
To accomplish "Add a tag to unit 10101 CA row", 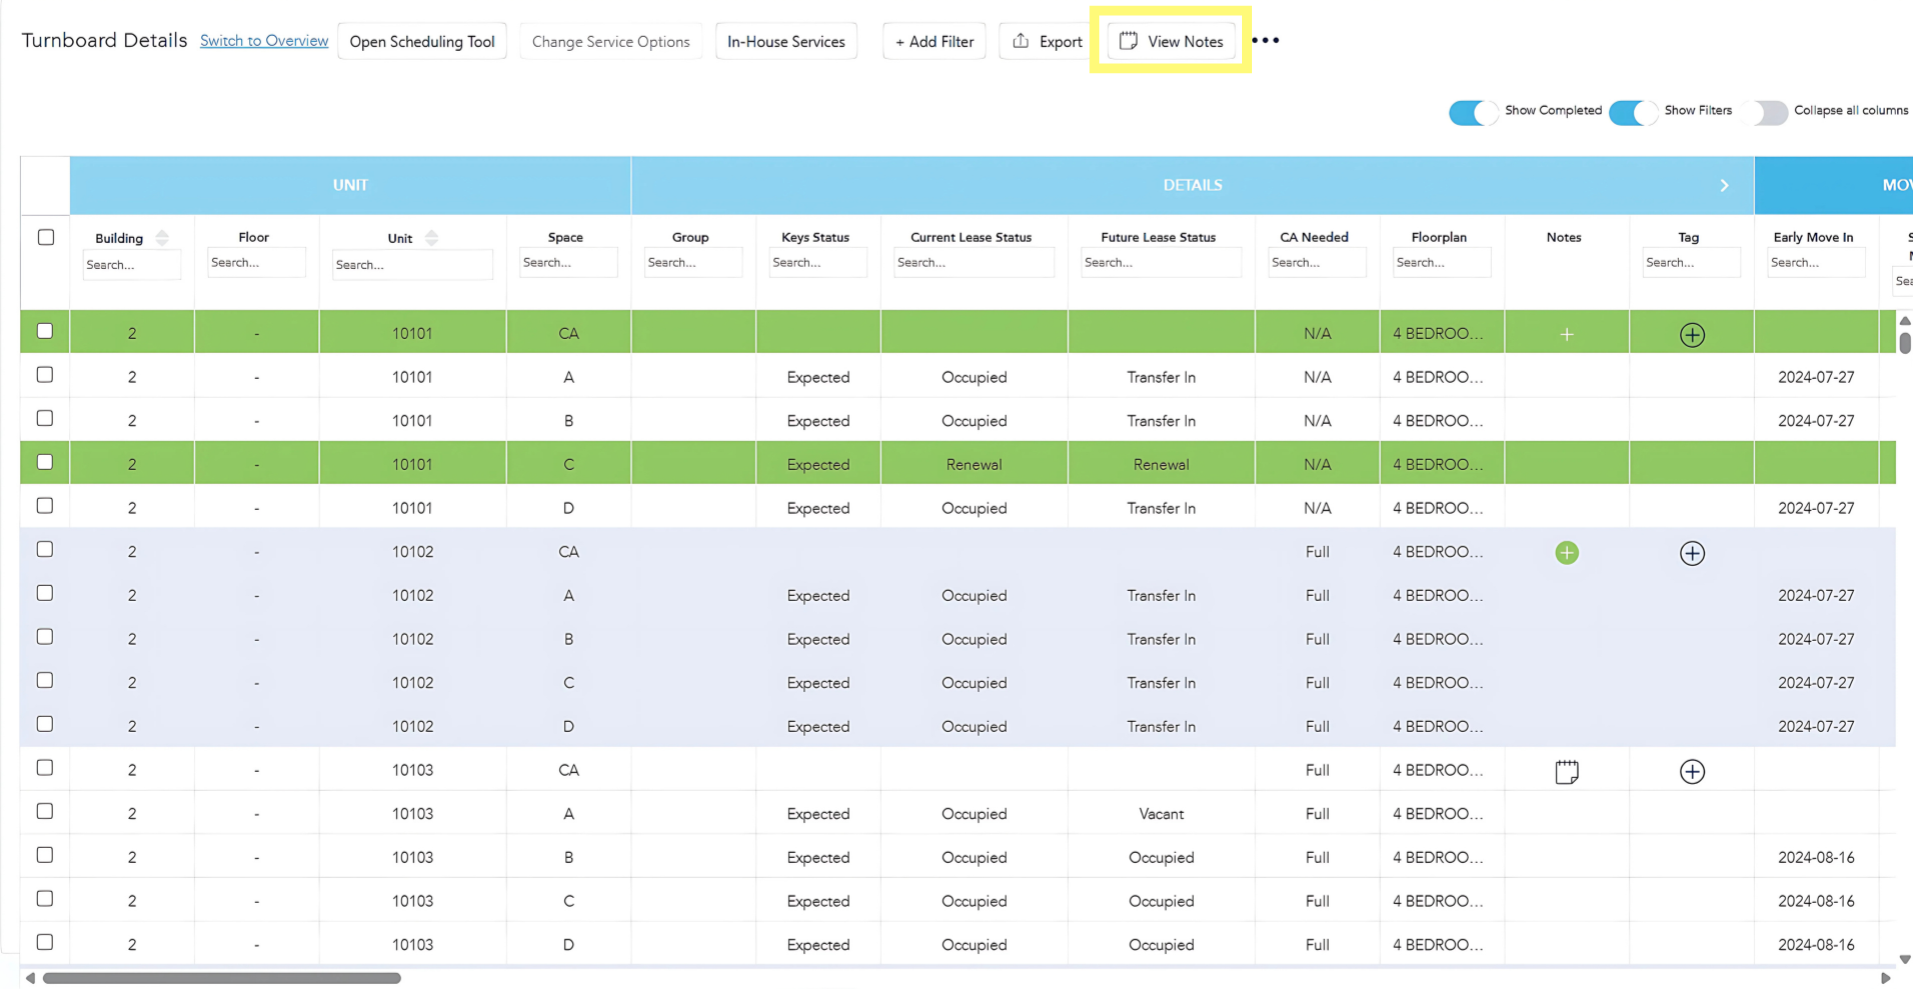I will 1691,334.
